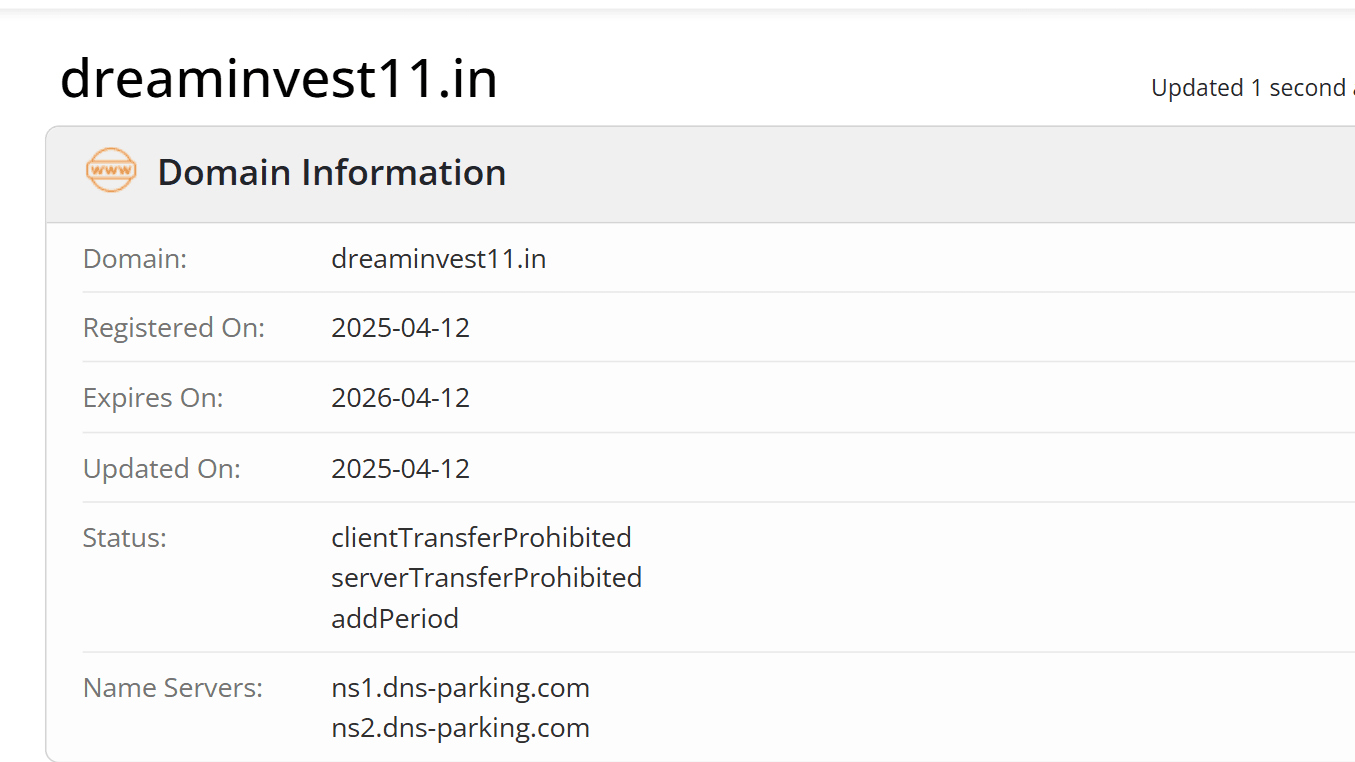Click the dreaminvest11.in page title heading
1355x762 pixels.
tap(279, 79)
